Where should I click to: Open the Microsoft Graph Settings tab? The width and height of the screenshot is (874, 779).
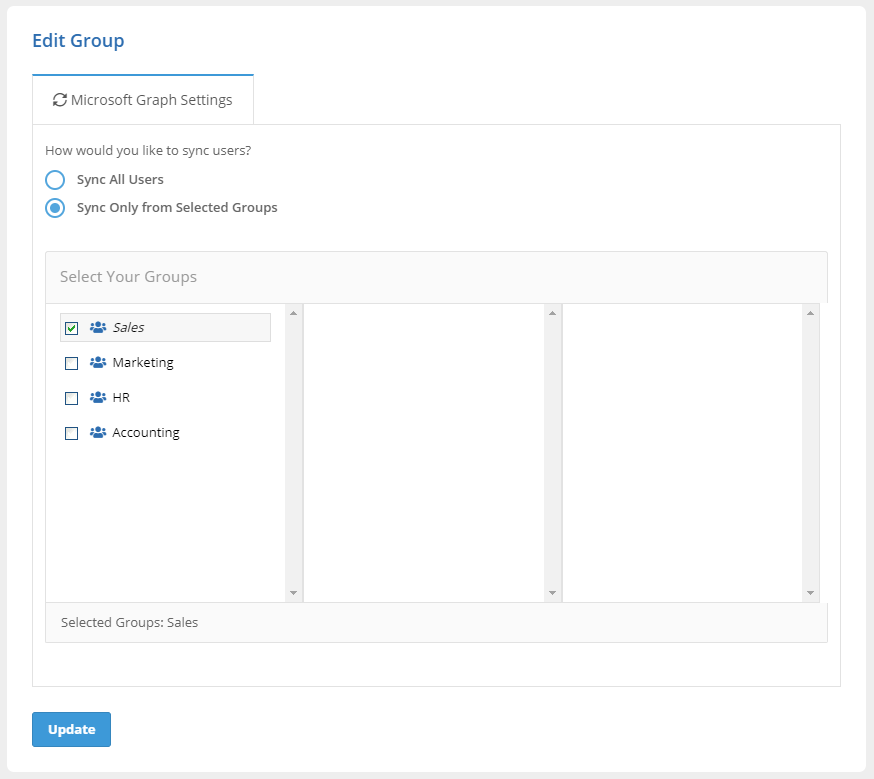pyautogui.click(x=143, y=100)
